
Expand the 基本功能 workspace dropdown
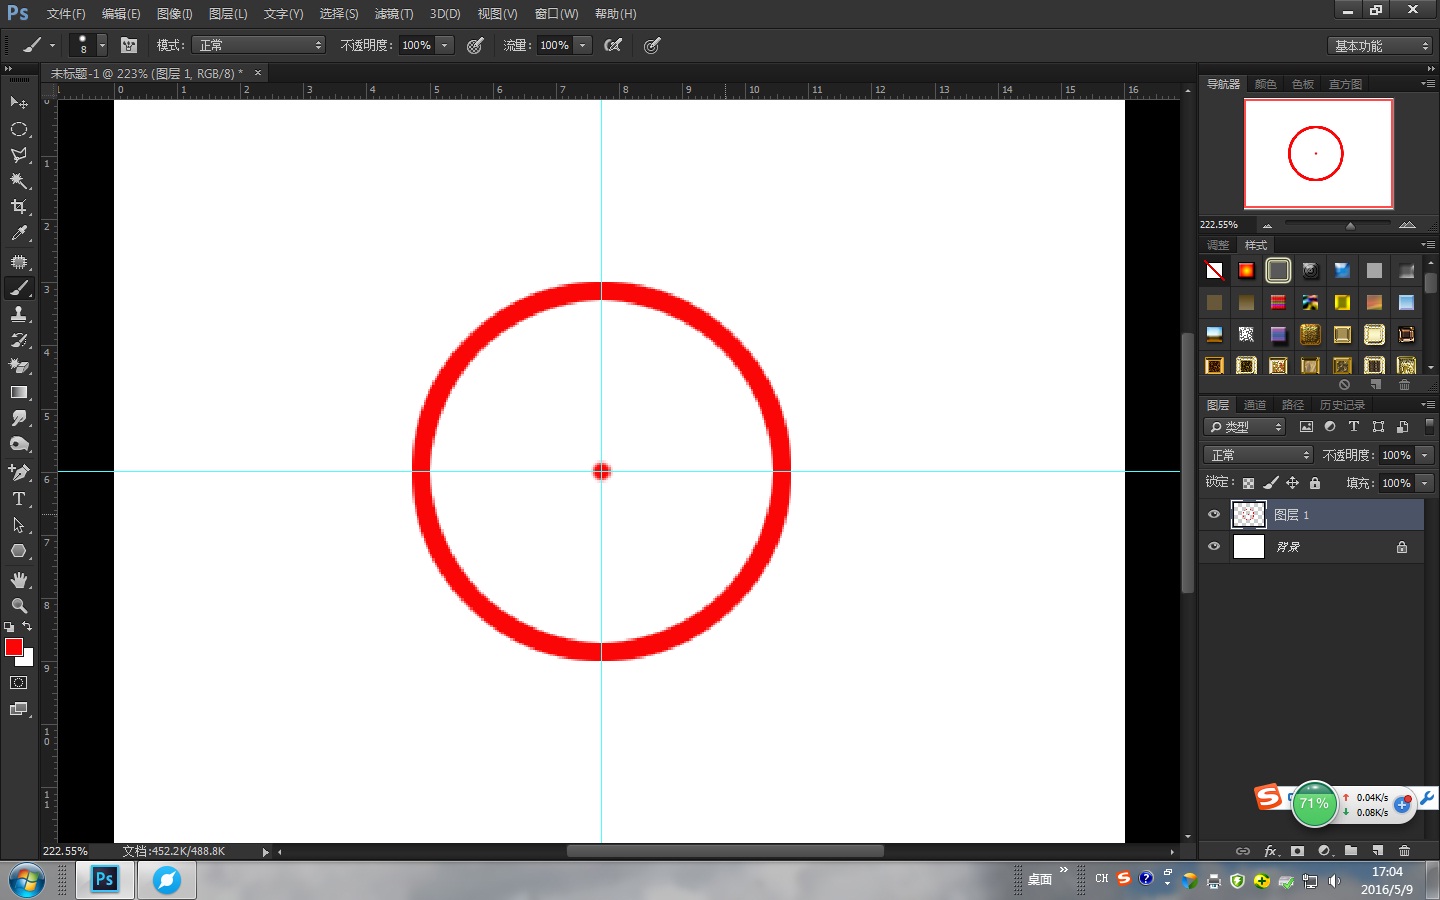pyautogui.click(x=1381, y=46)
